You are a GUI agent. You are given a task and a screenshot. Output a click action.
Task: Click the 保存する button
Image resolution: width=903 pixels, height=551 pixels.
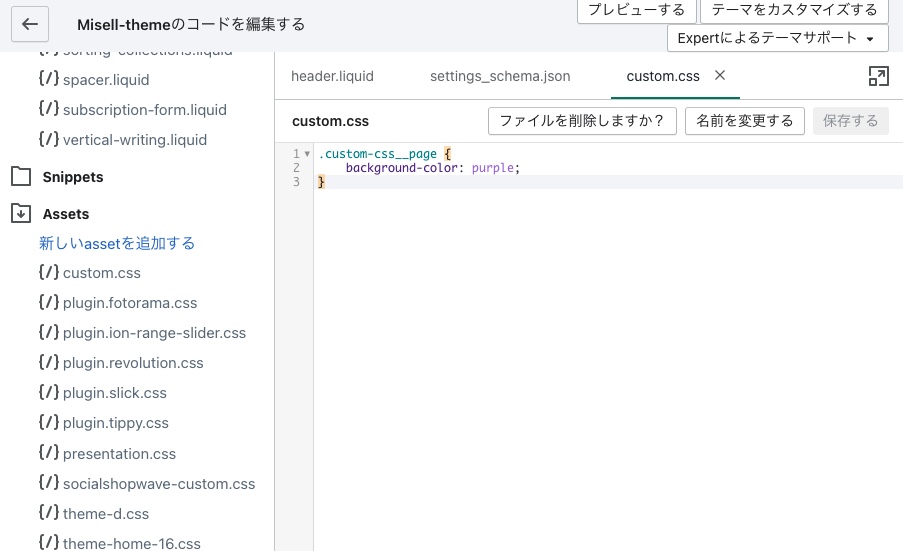(851, 121)
